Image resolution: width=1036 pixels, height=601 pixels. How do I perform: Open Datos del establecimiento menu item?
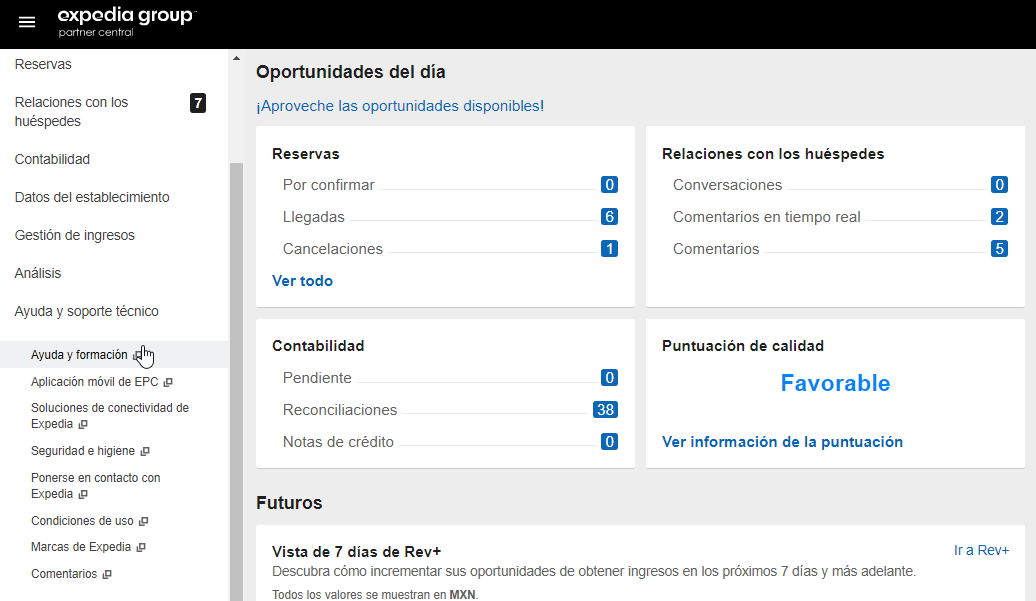click(92, 197)
